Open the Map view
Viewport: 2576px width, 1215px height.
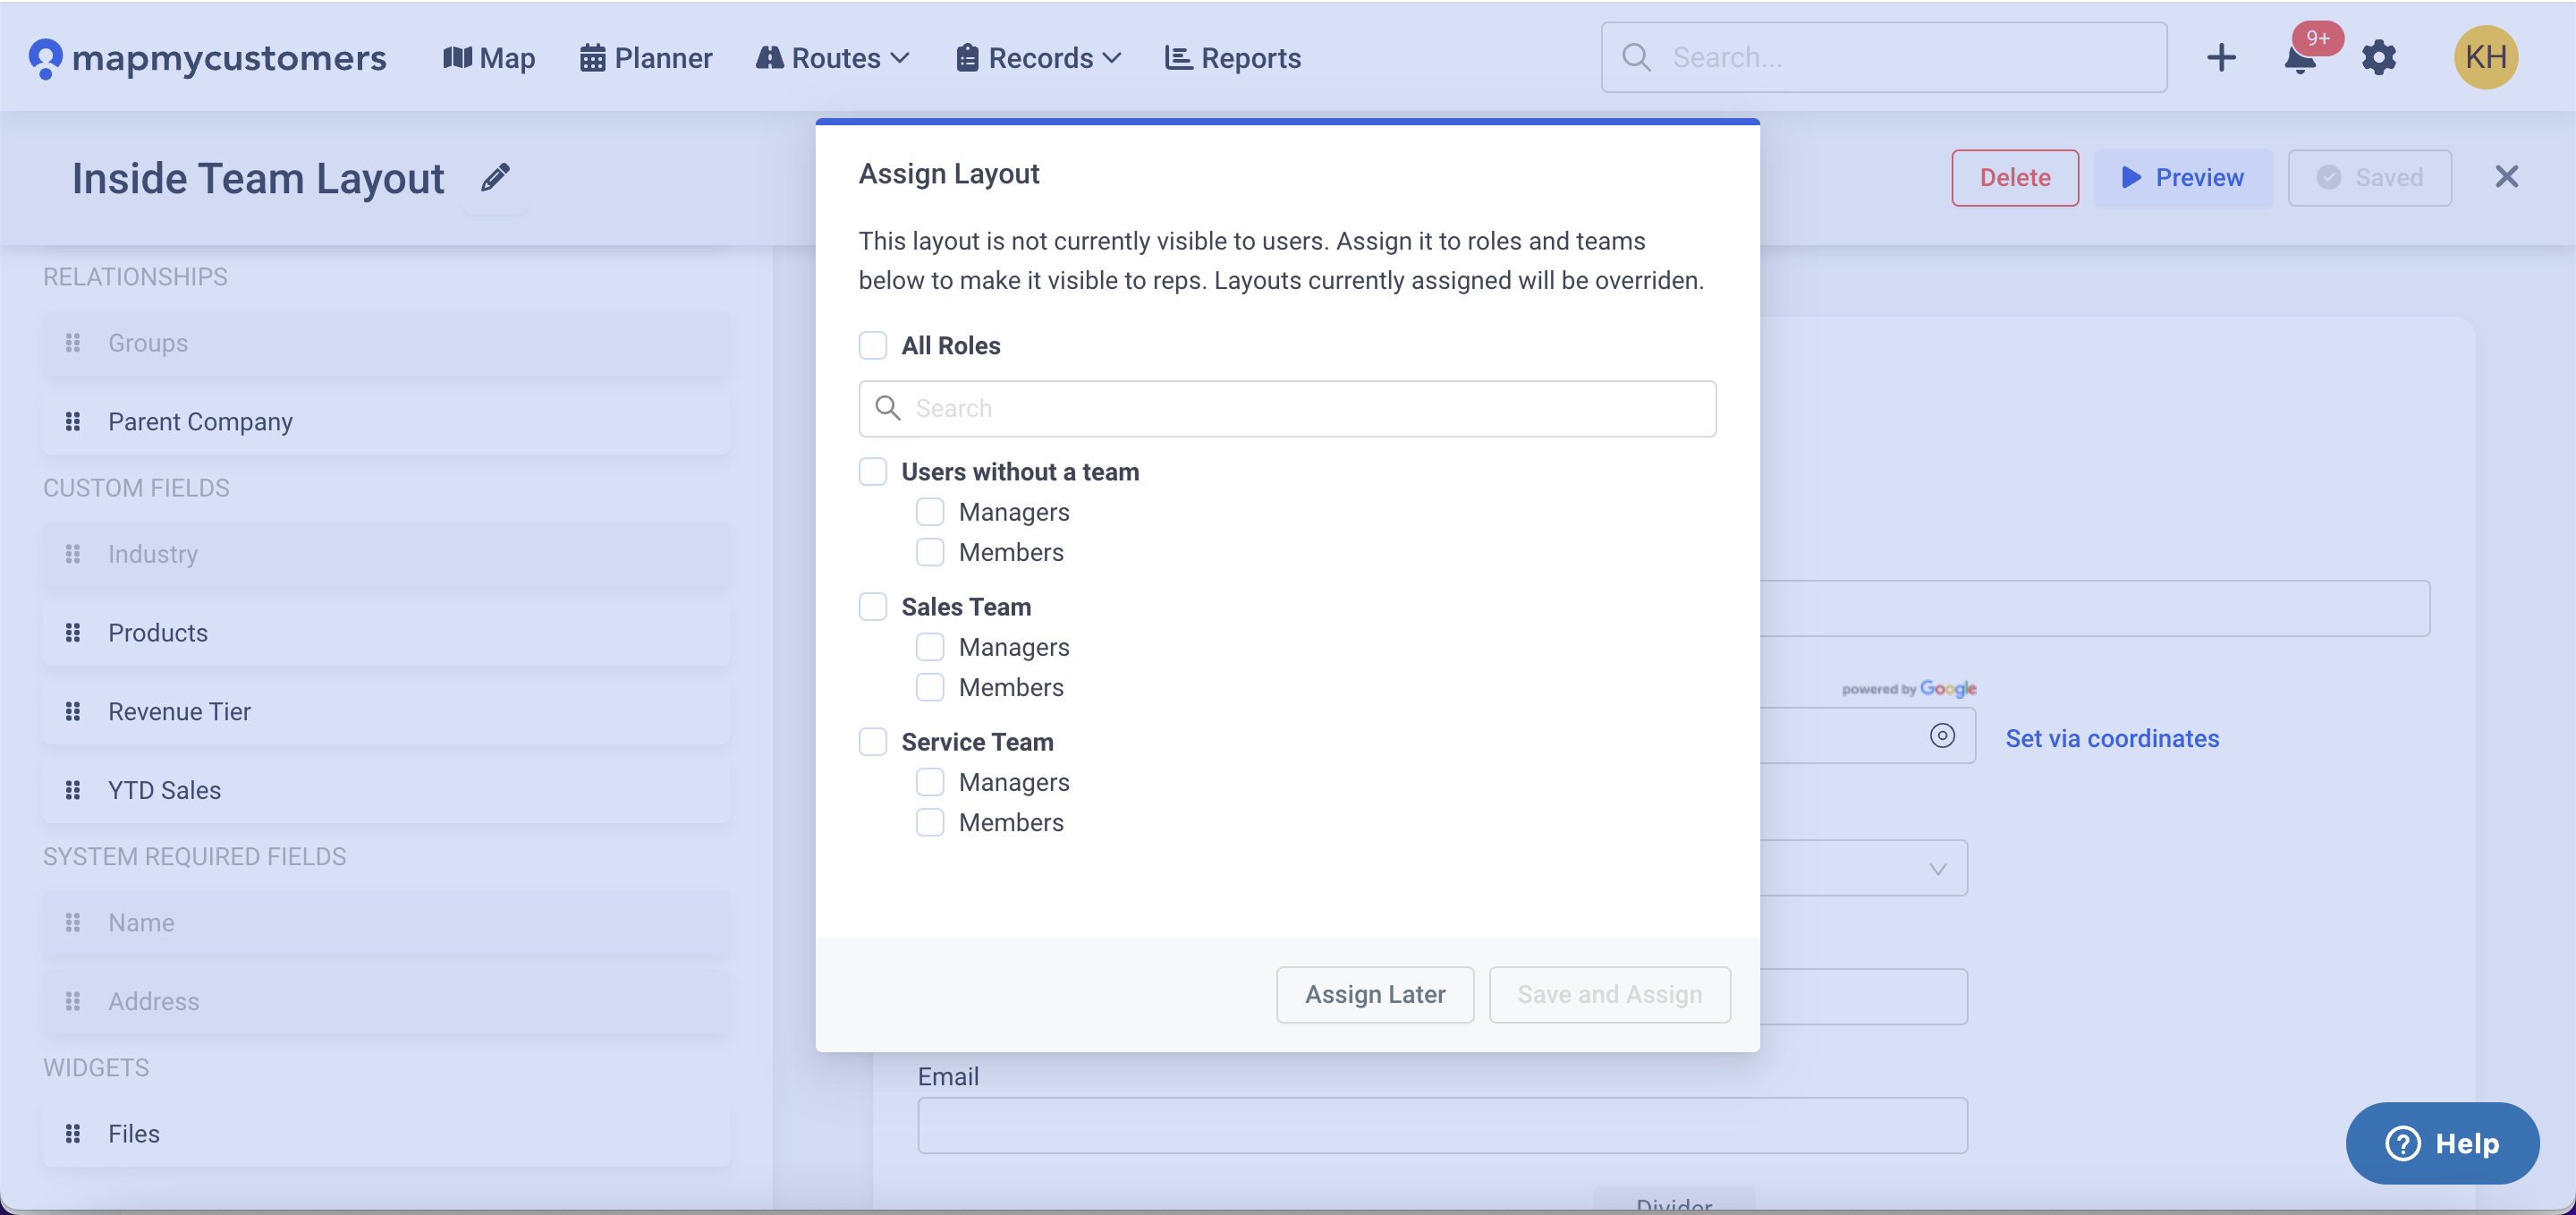point(489,58)
